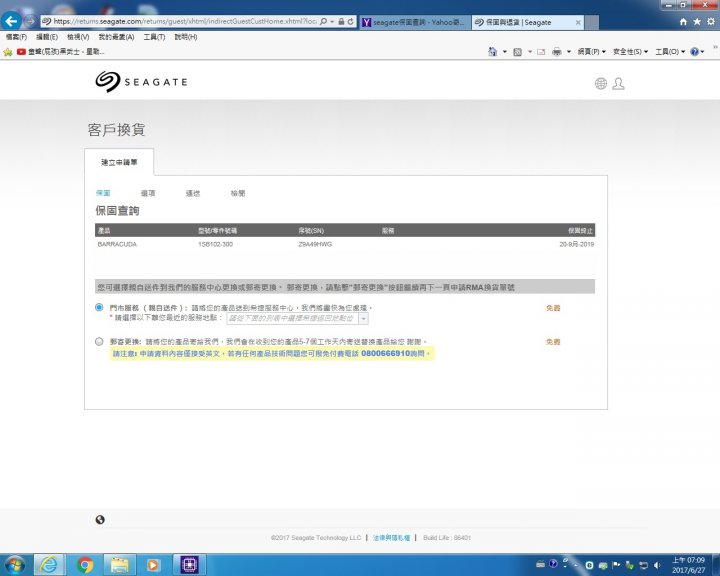
Task: Open the service location dropdown list
Action: pyautogui.click(x=297, y=318)
